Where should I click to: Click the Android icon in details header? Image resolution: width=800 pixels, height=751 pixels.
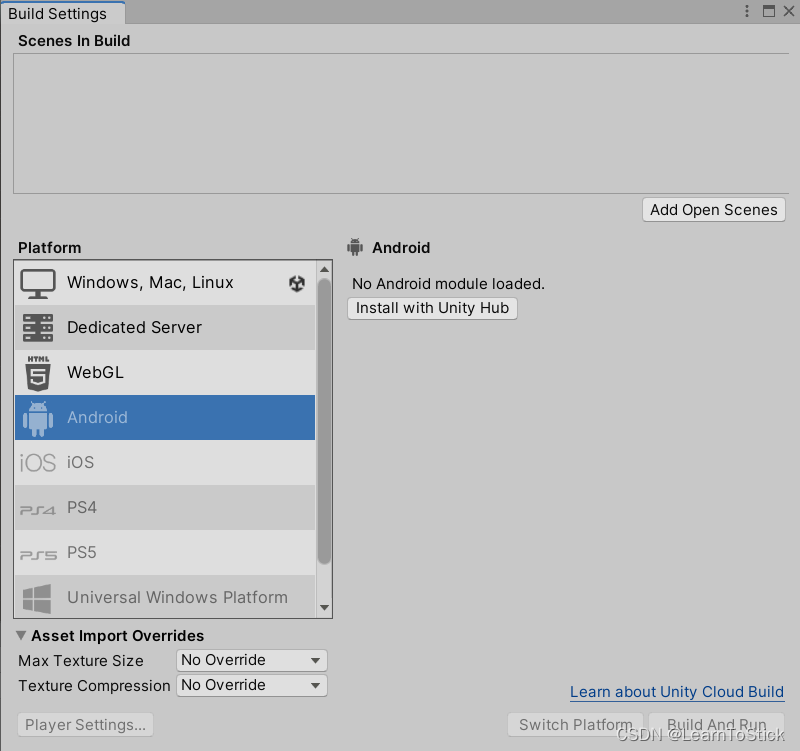pos(355,247)
